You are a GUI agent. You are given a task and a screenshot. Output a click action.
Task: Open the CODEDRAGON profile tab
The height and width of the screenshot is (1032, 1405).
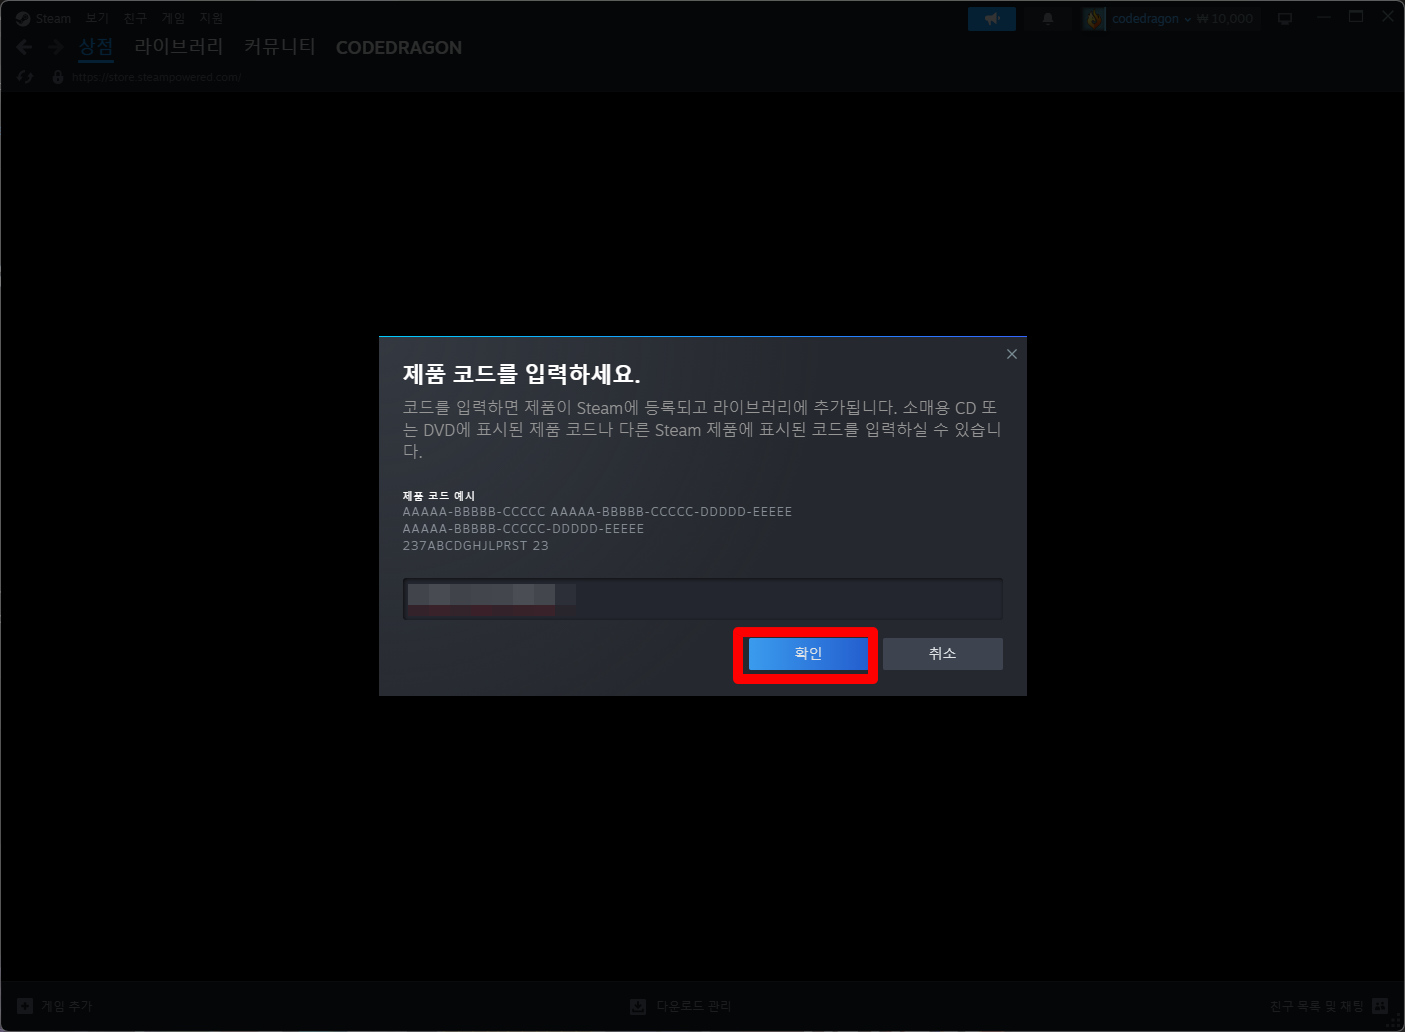pyautogui.click(x=399, y=48)
